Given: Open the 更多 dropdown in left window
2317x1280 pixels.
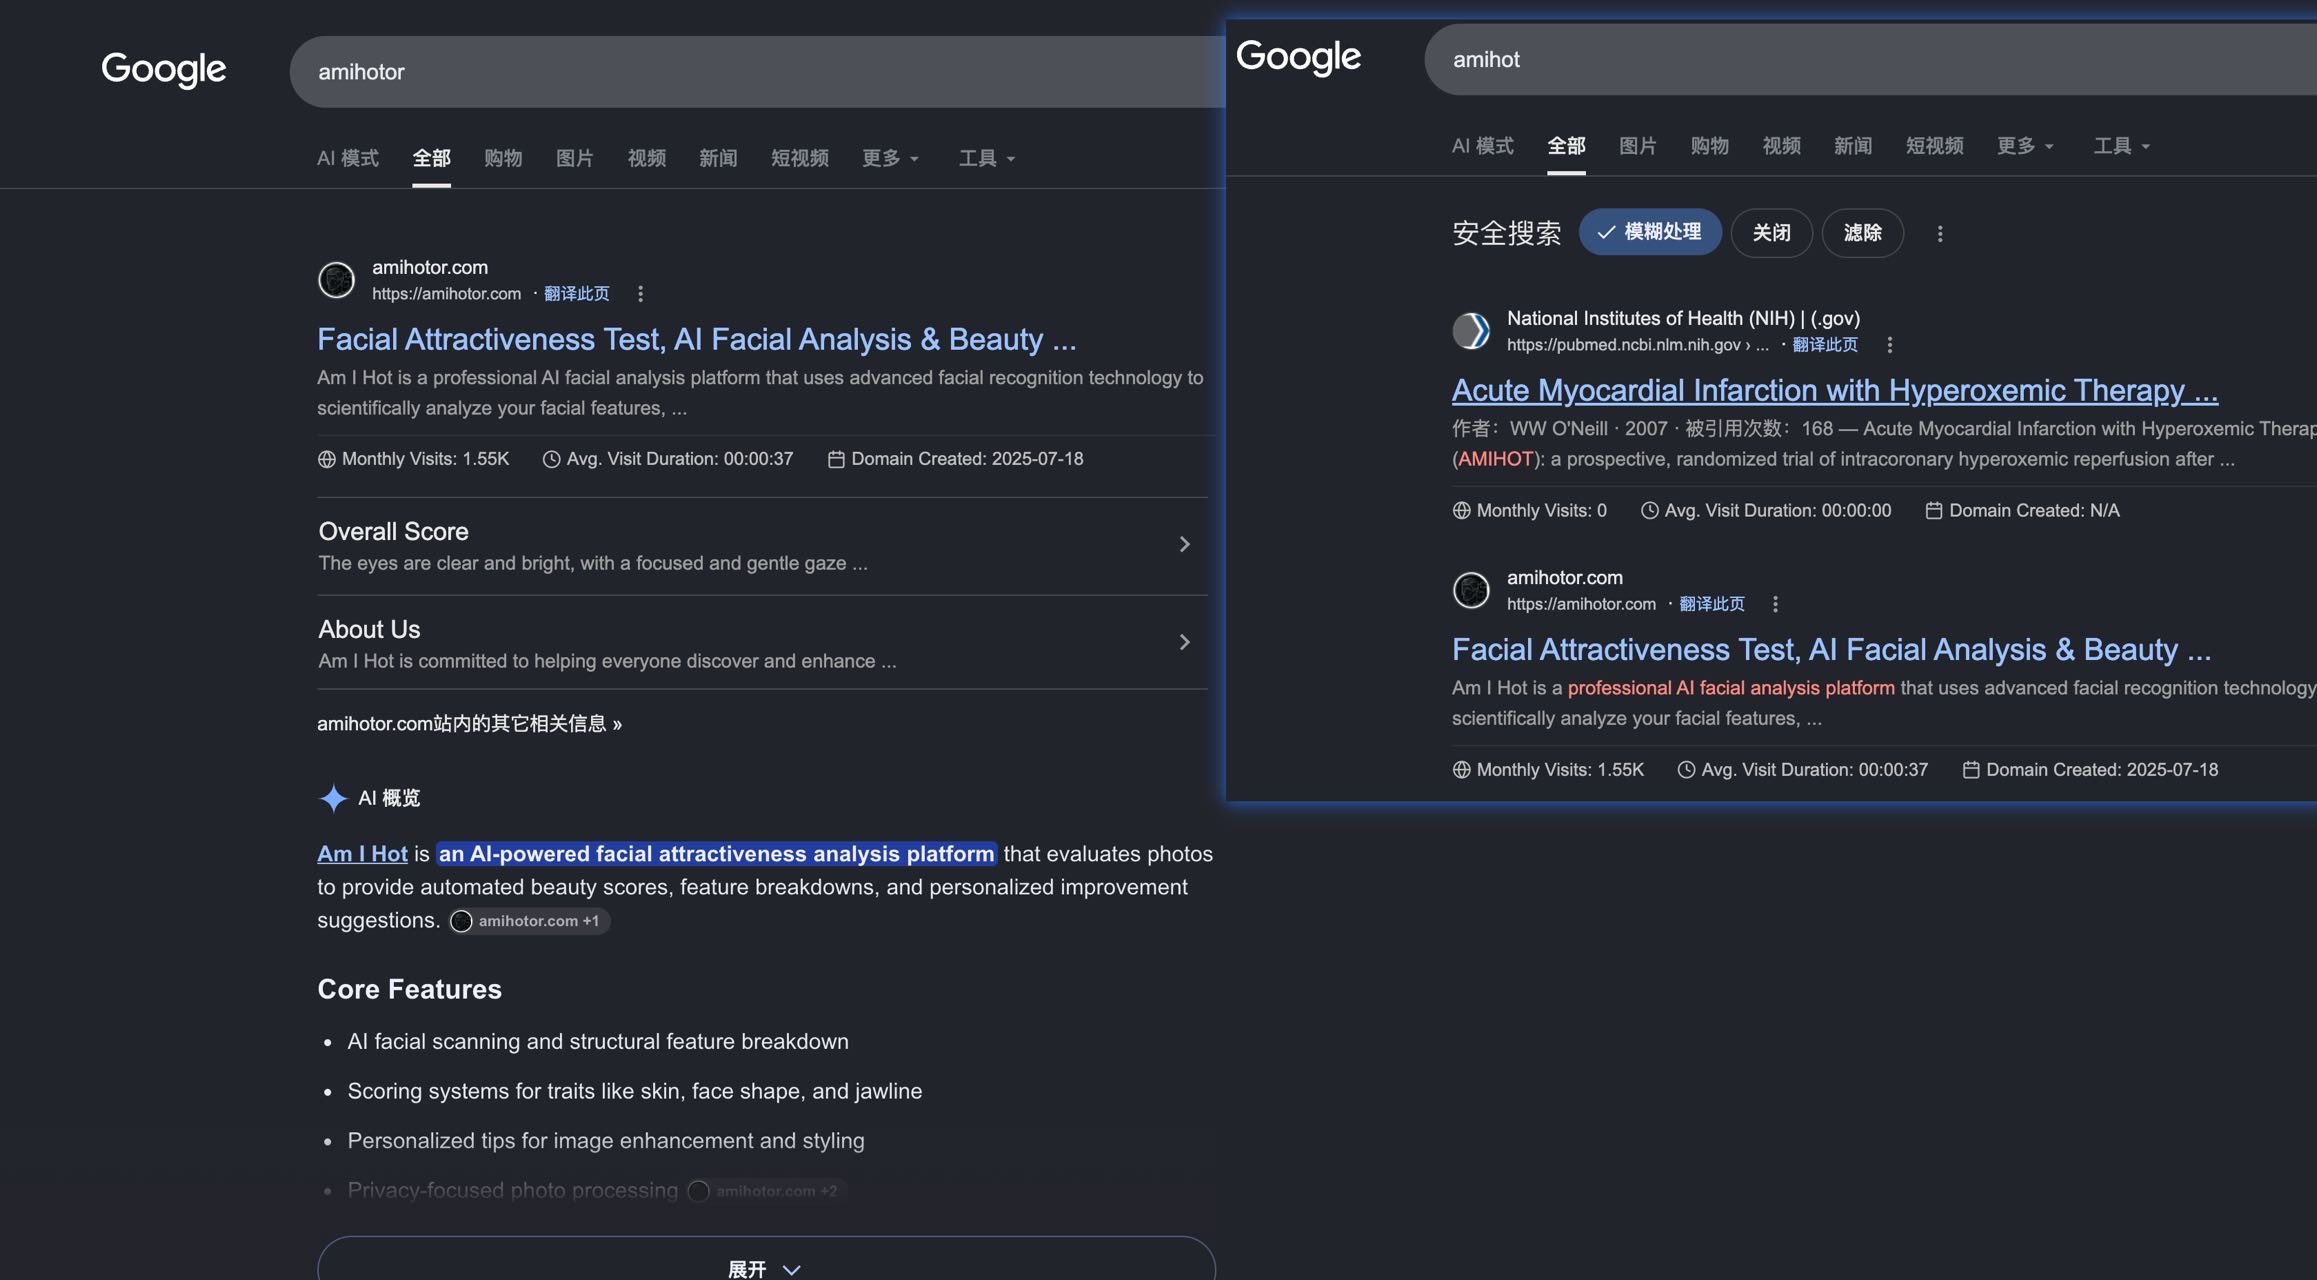Looking at the screenshot, I should [890, 158].
